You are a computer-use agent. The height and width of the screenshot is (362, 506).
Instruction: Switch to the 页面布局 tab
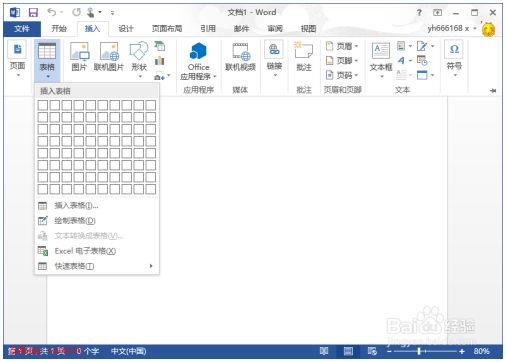pos(167,29)
